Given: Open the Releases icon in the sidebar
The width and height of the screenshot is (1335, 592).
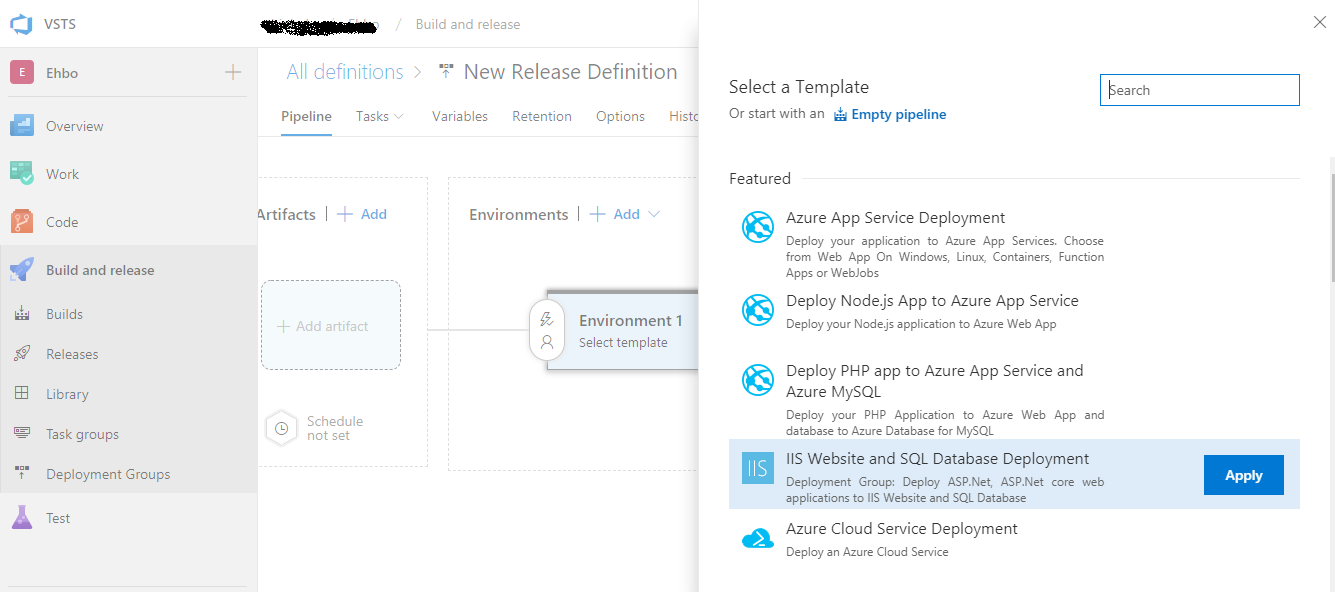Looking at the screenshot, I should (x=22, y=354).
